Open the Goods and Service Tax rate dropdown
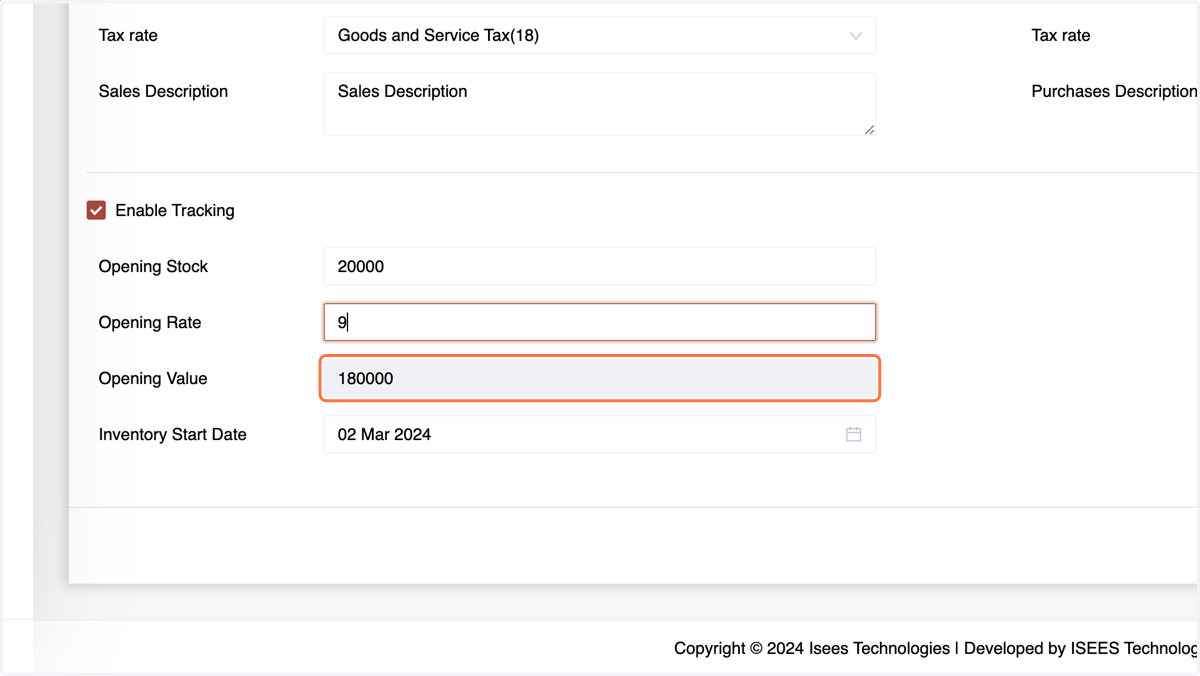 coord(600,35)
